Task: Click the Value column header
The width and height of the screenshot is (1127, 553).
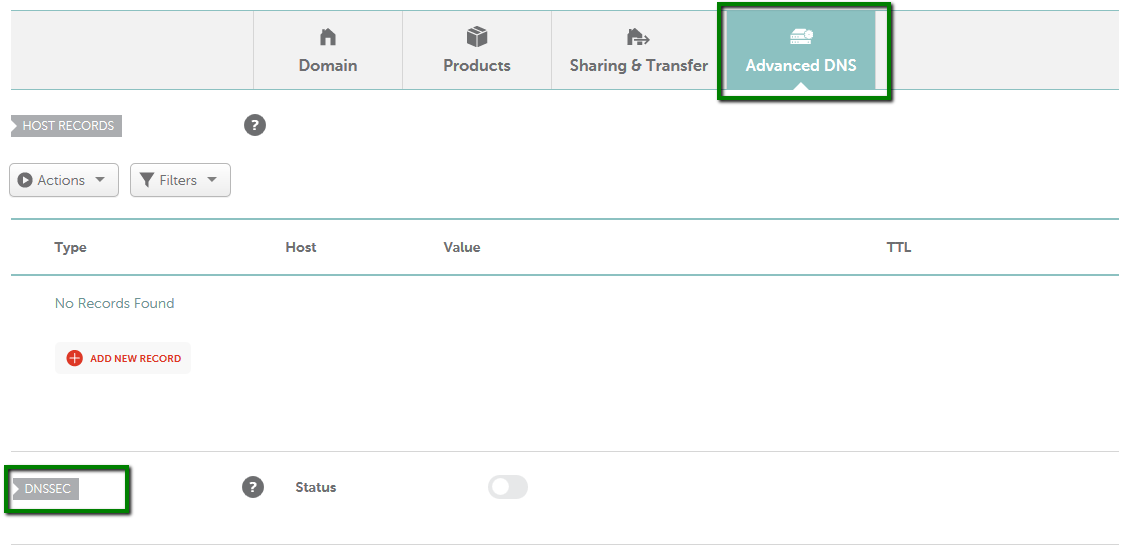Action: tap(461, 247)
